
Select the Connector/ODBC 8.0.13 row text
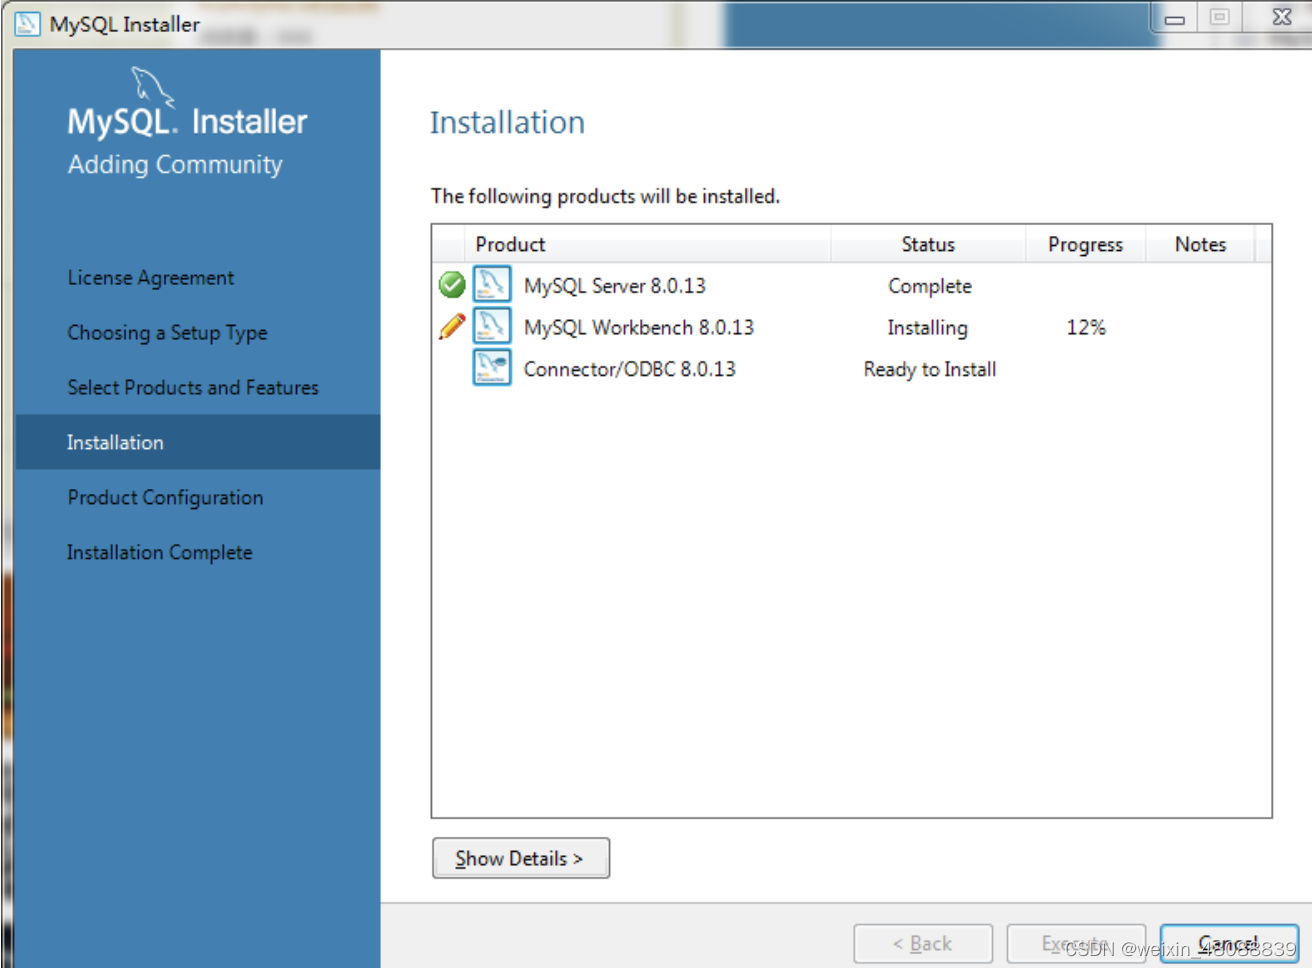(x=630, y=369)
